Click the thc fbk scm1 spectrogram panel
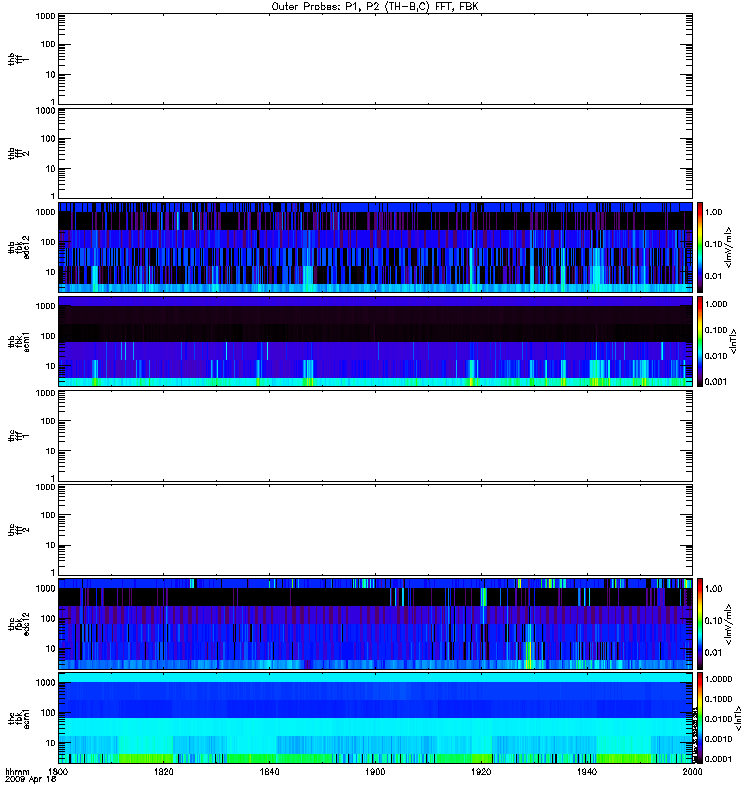This screenshot has height=800, width=750. (375, 718)
